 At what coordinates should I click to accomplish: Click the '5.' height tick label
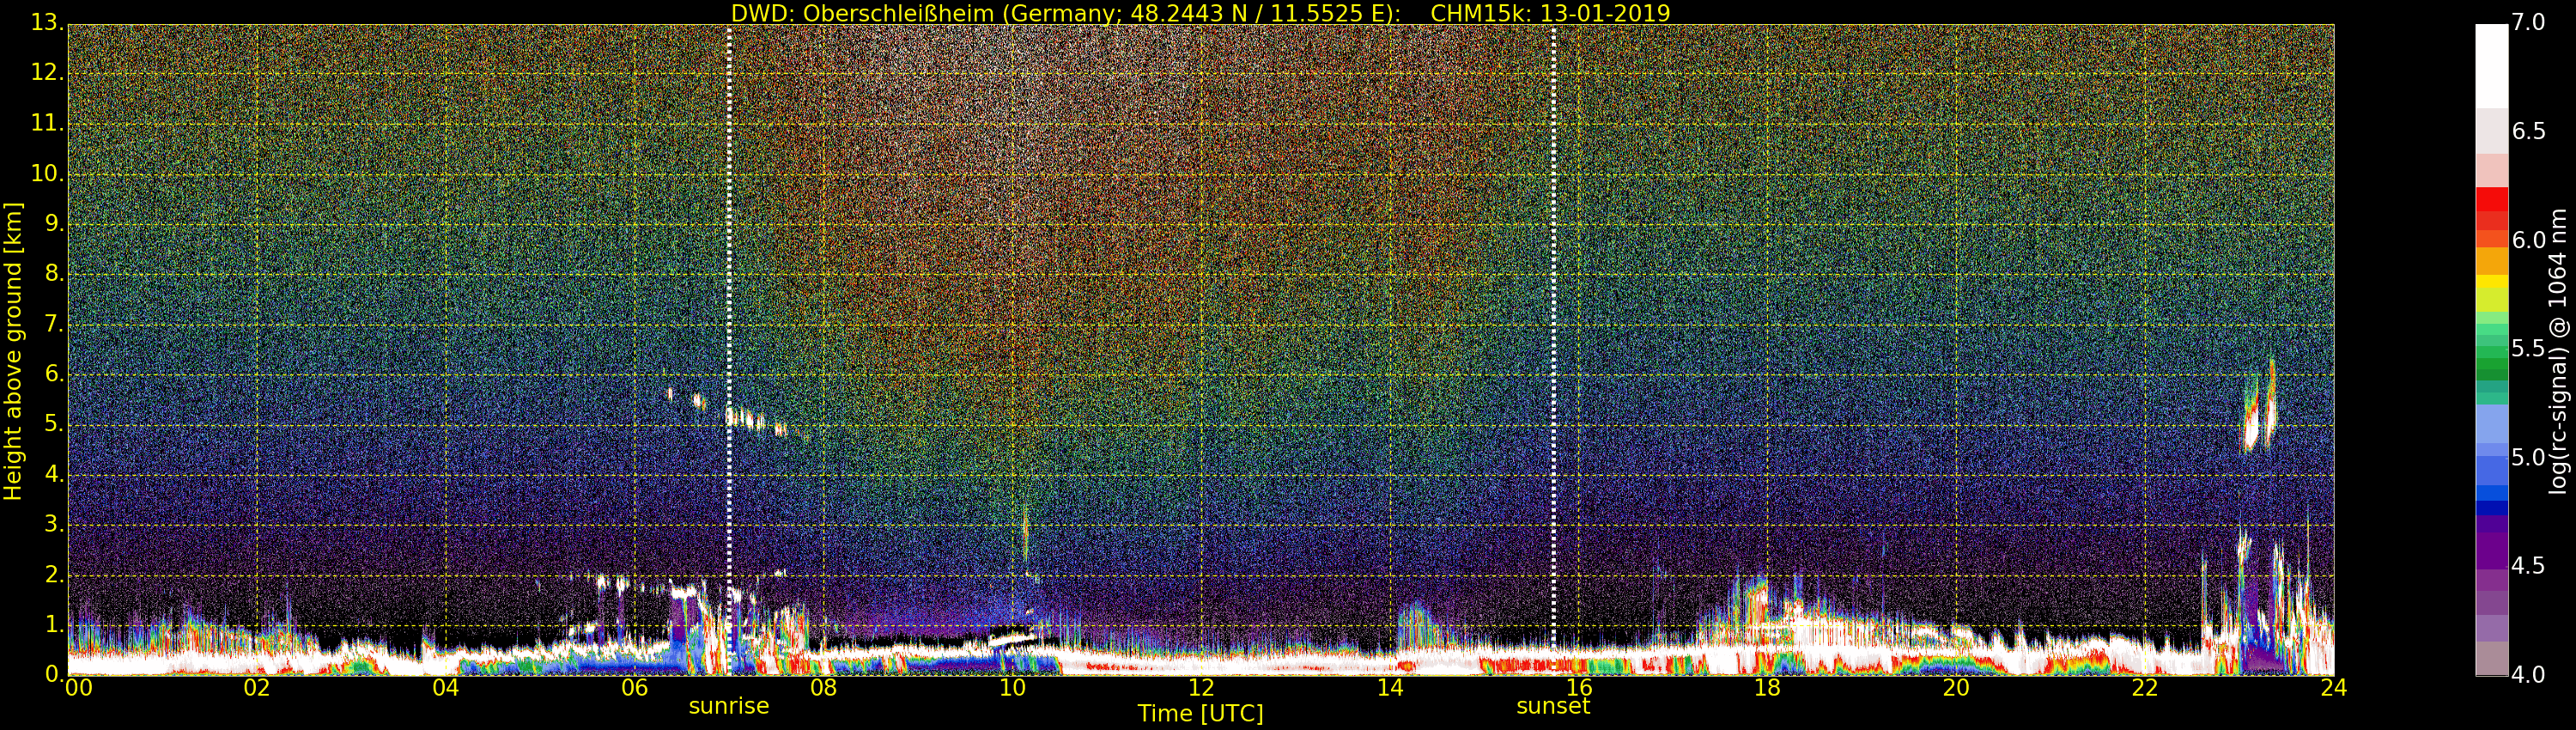(x=53, y=424)
